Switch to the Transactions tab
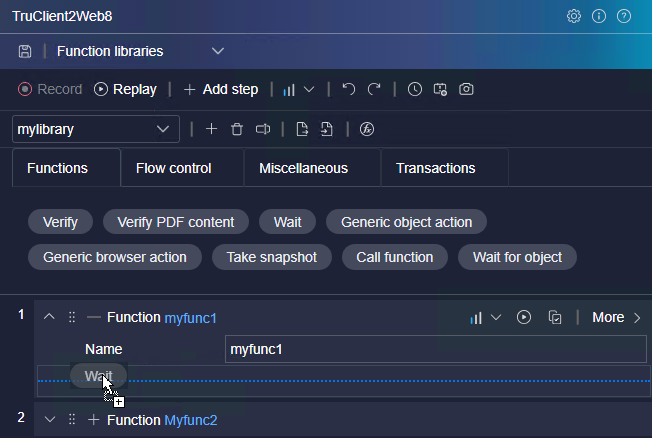The width and height of the screenshot is (652, 438). click(x=435, y=168)
